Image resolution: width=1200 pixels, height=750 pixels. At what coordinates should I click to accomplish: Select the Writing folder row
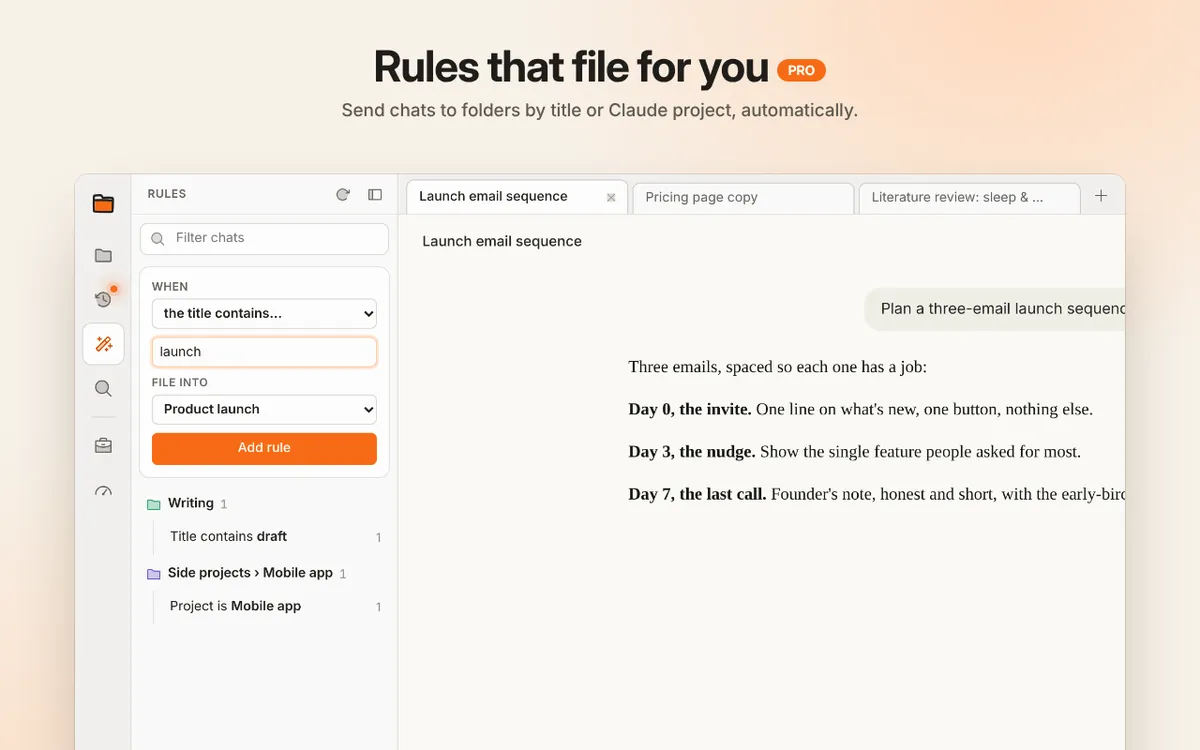264,503
